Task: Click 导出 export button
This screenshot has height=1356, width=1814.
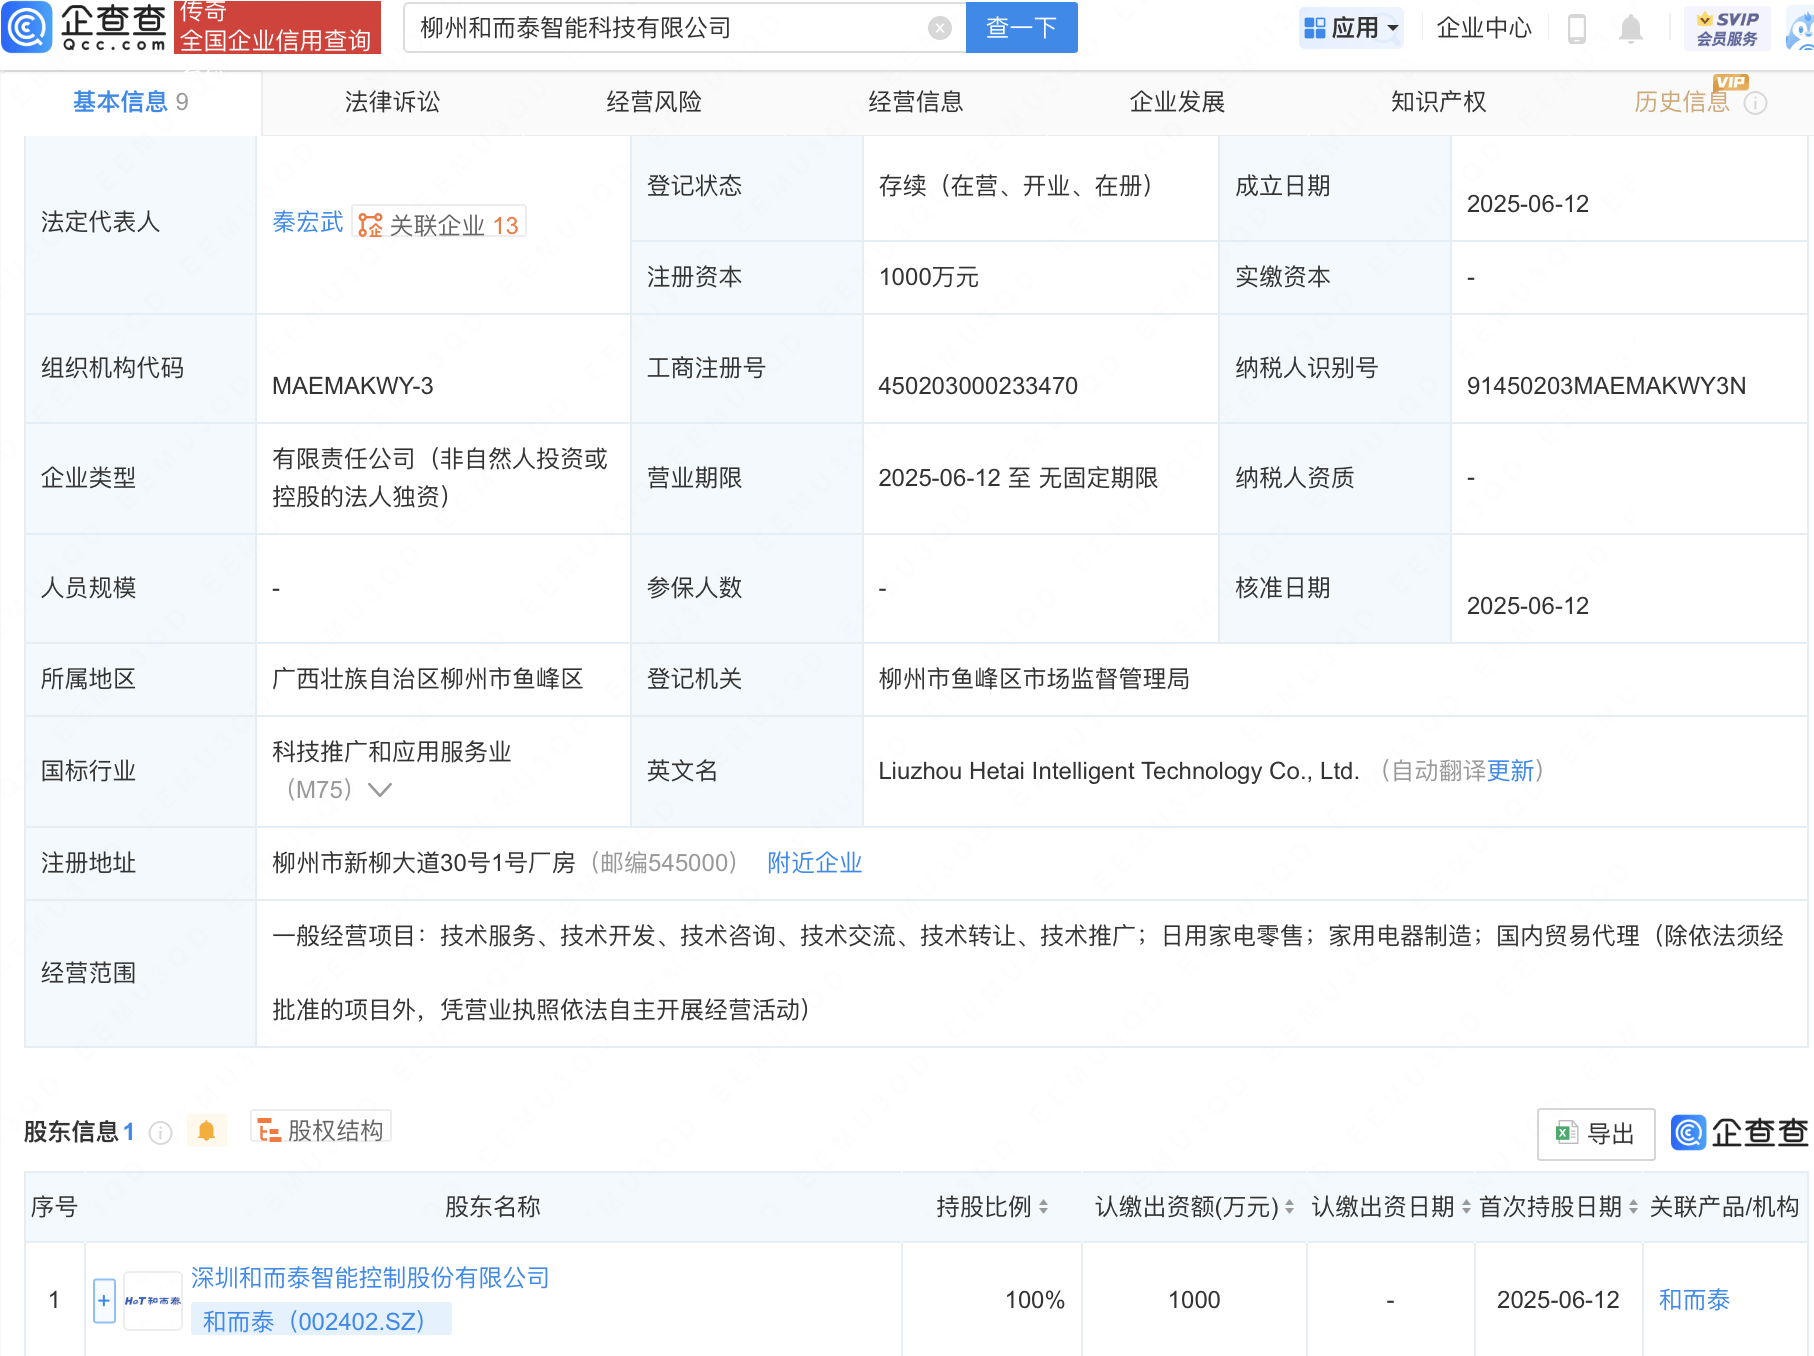Action: (x=1595, y=1133)
